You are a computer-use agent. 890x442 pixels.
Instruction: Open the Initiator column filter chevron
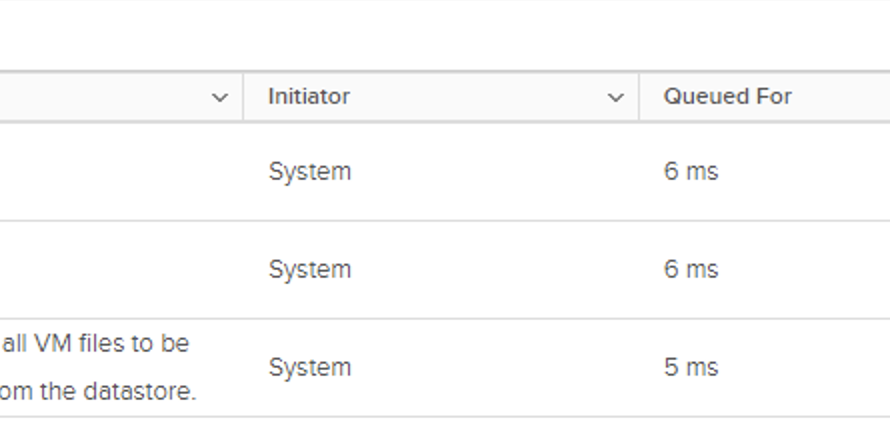click(x=616, y=97)
